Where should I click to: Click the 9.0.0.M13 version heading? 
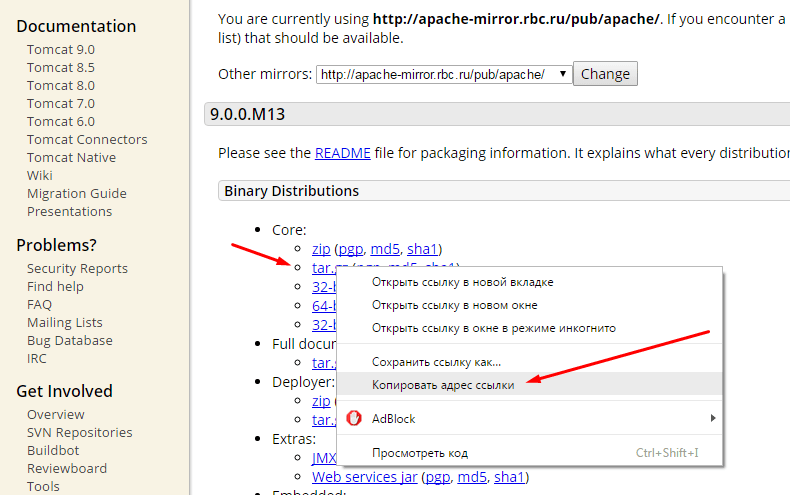point(247,114)
